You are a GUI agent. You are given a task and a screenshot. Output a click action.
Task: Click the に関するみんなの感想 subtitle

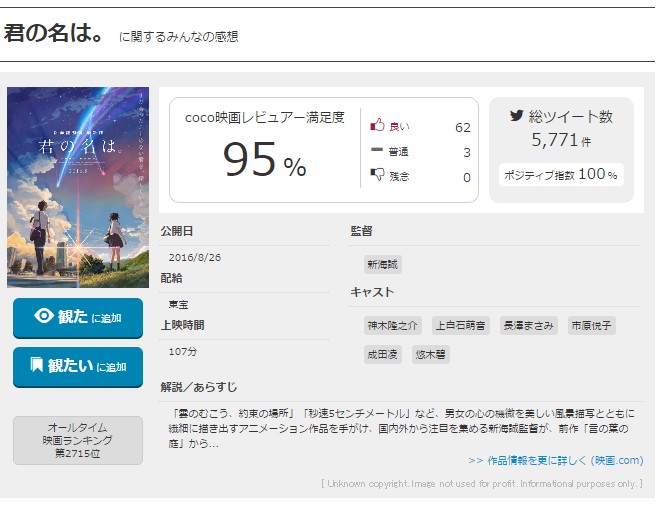(179, 37)
